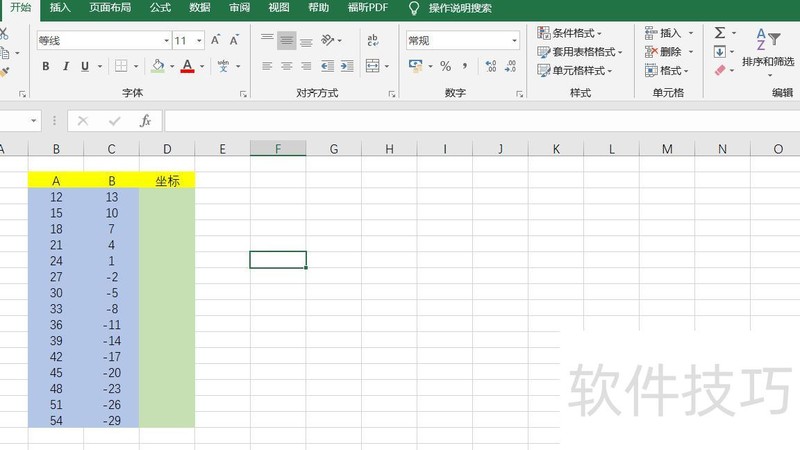This screenshot has width=800, height=450.
Task: Select column F header
Action: [x=278, y=148]
